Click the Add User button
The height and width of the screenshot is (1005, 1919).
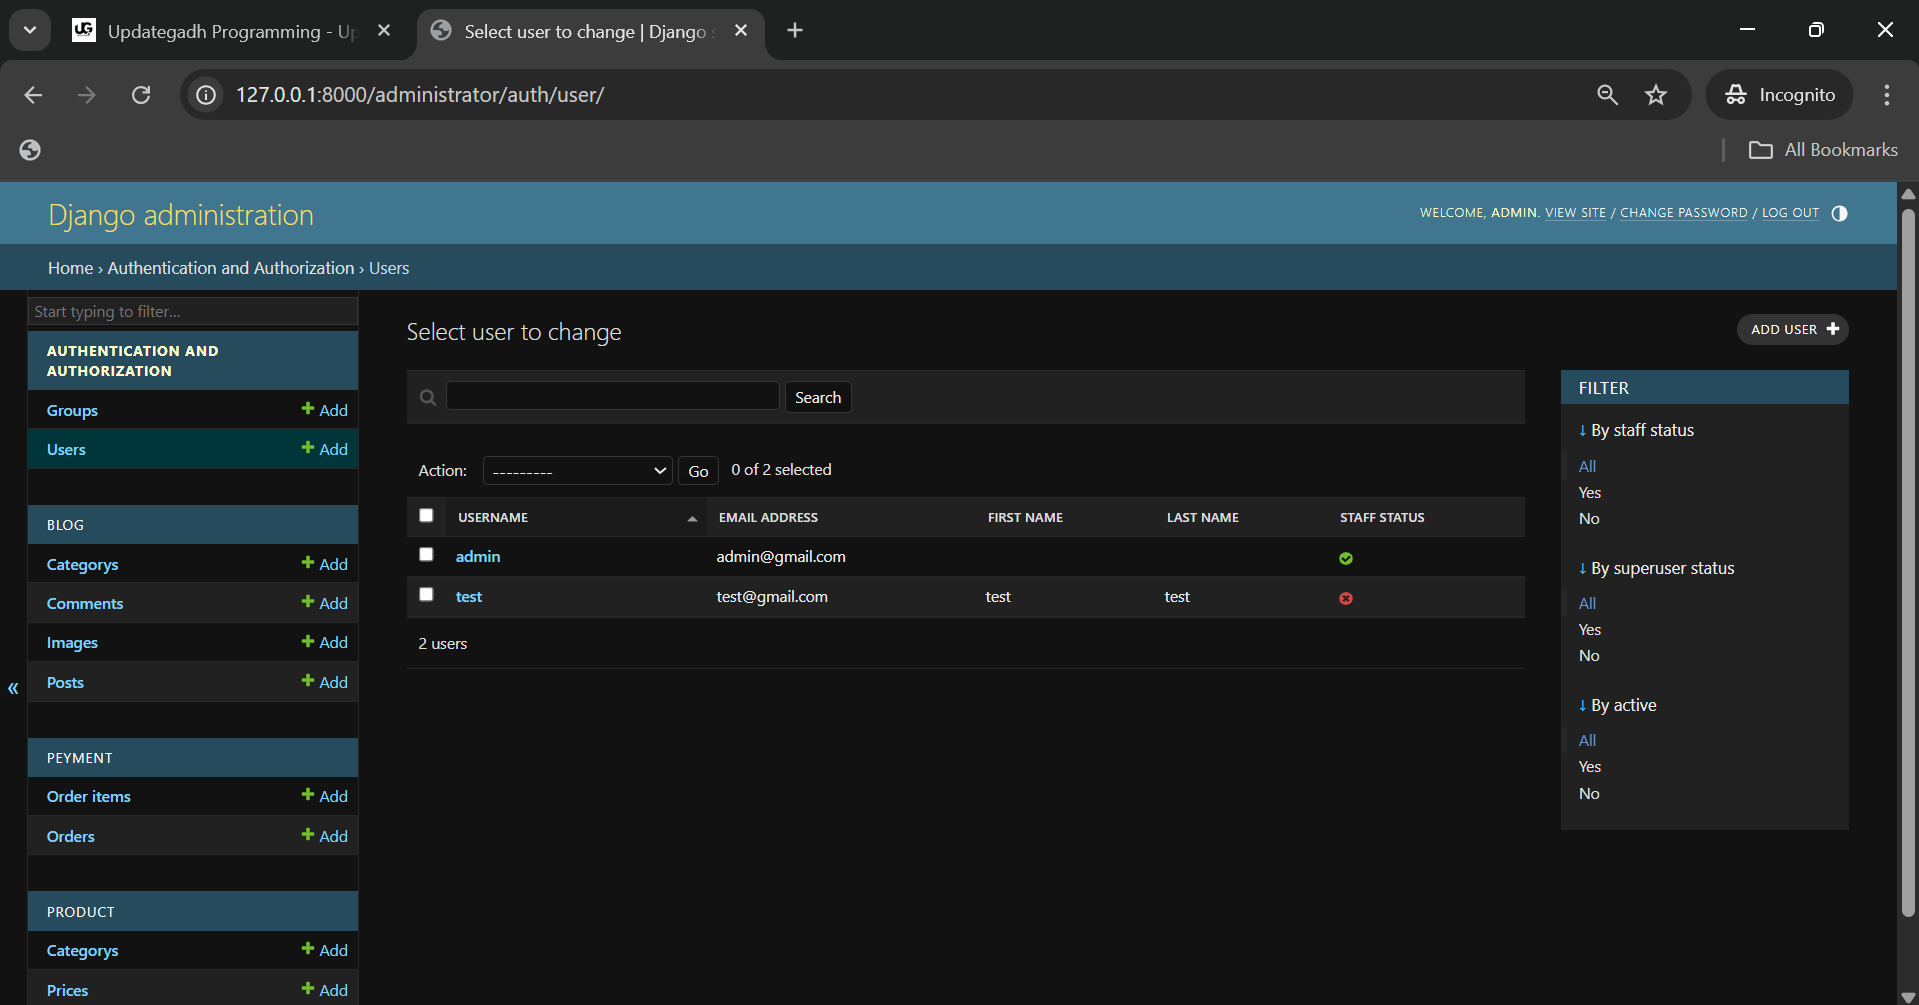tap(1792, 330)
